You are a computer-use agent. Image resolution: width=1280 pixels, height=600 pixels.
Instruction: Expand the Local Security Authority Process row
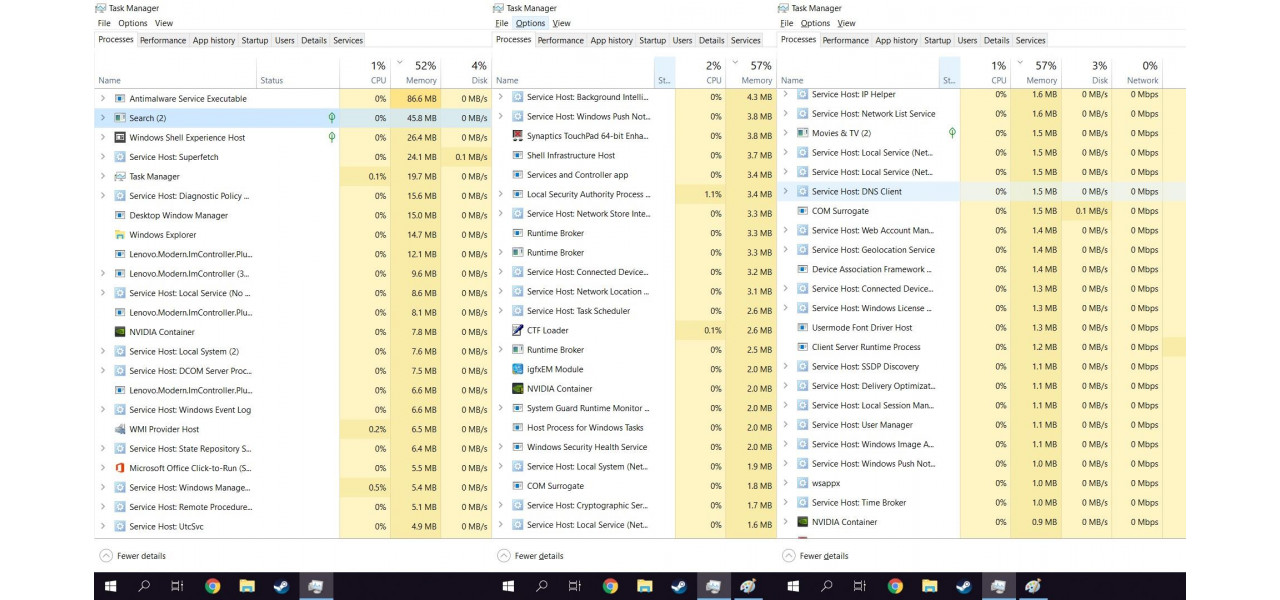[x=501, y=194]
